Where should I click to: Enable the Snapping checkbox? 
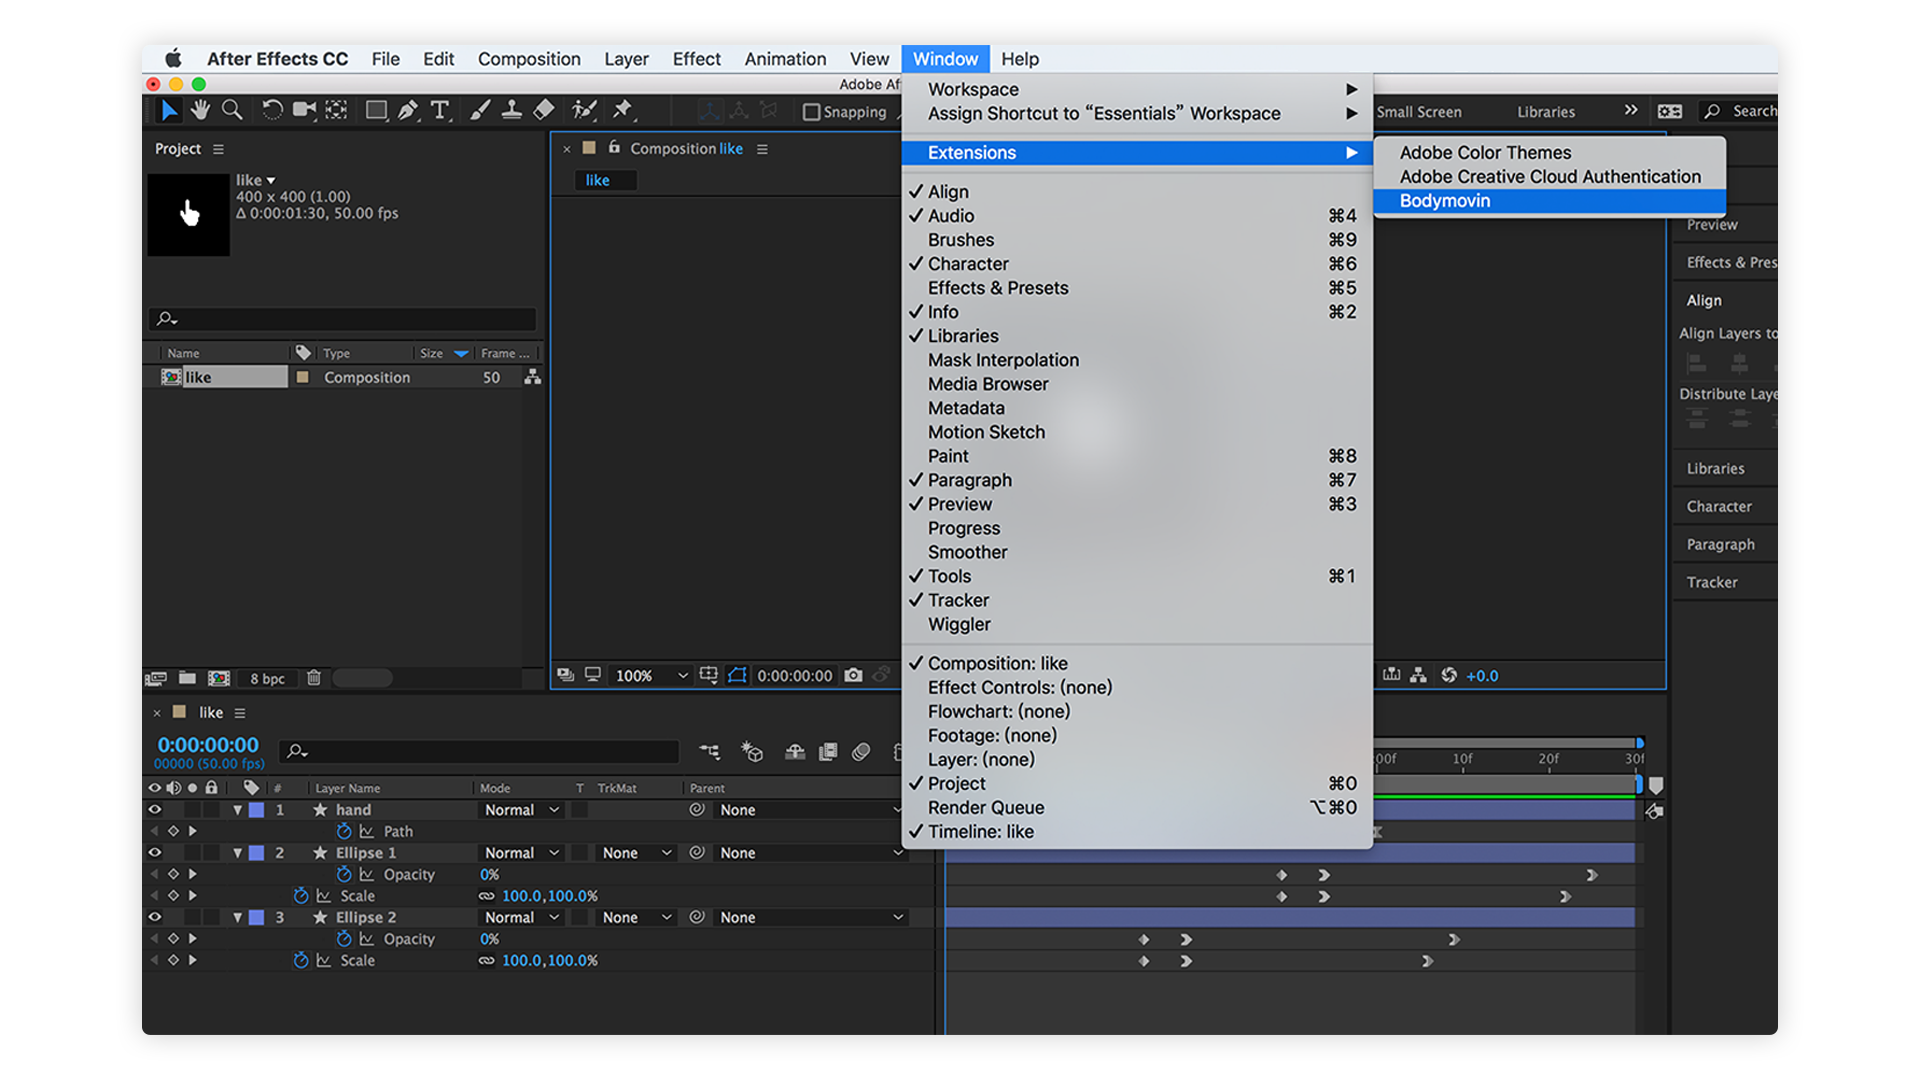click(811, 112)
